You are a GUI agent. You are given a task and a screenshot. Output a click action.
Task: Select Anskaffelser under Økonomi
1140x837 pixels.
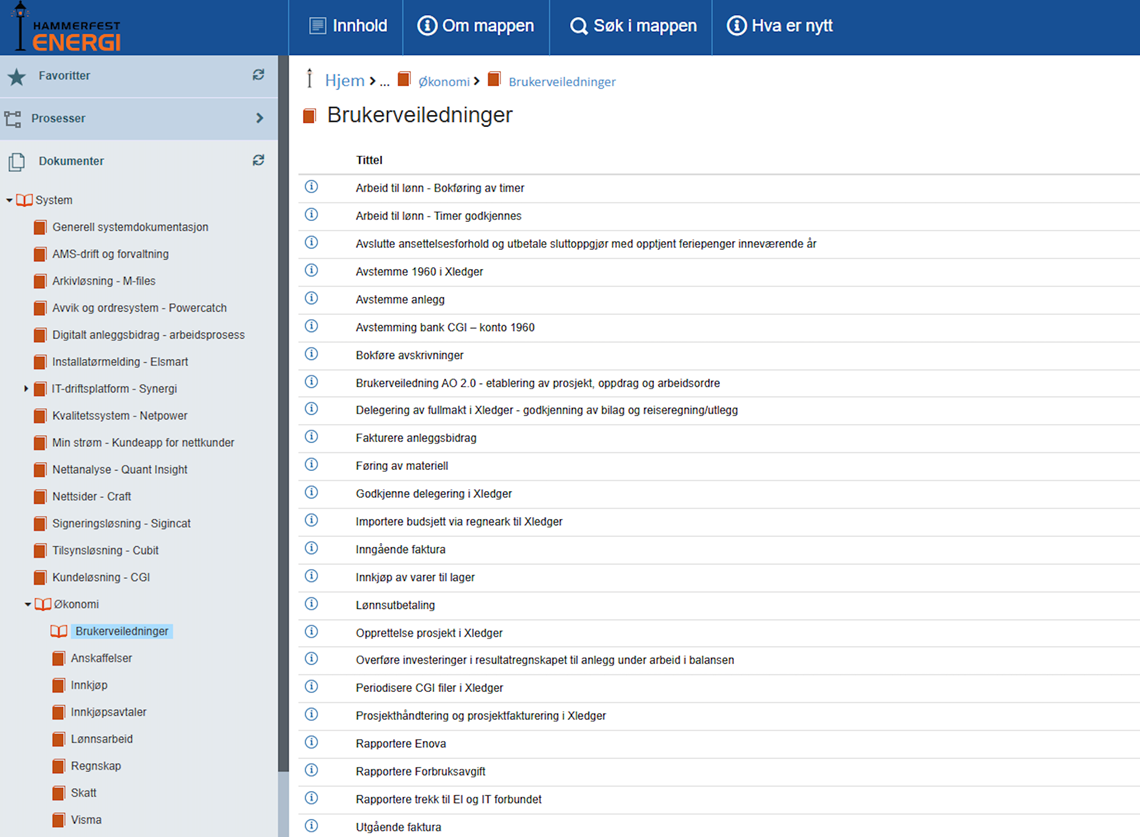pos(101,658)
